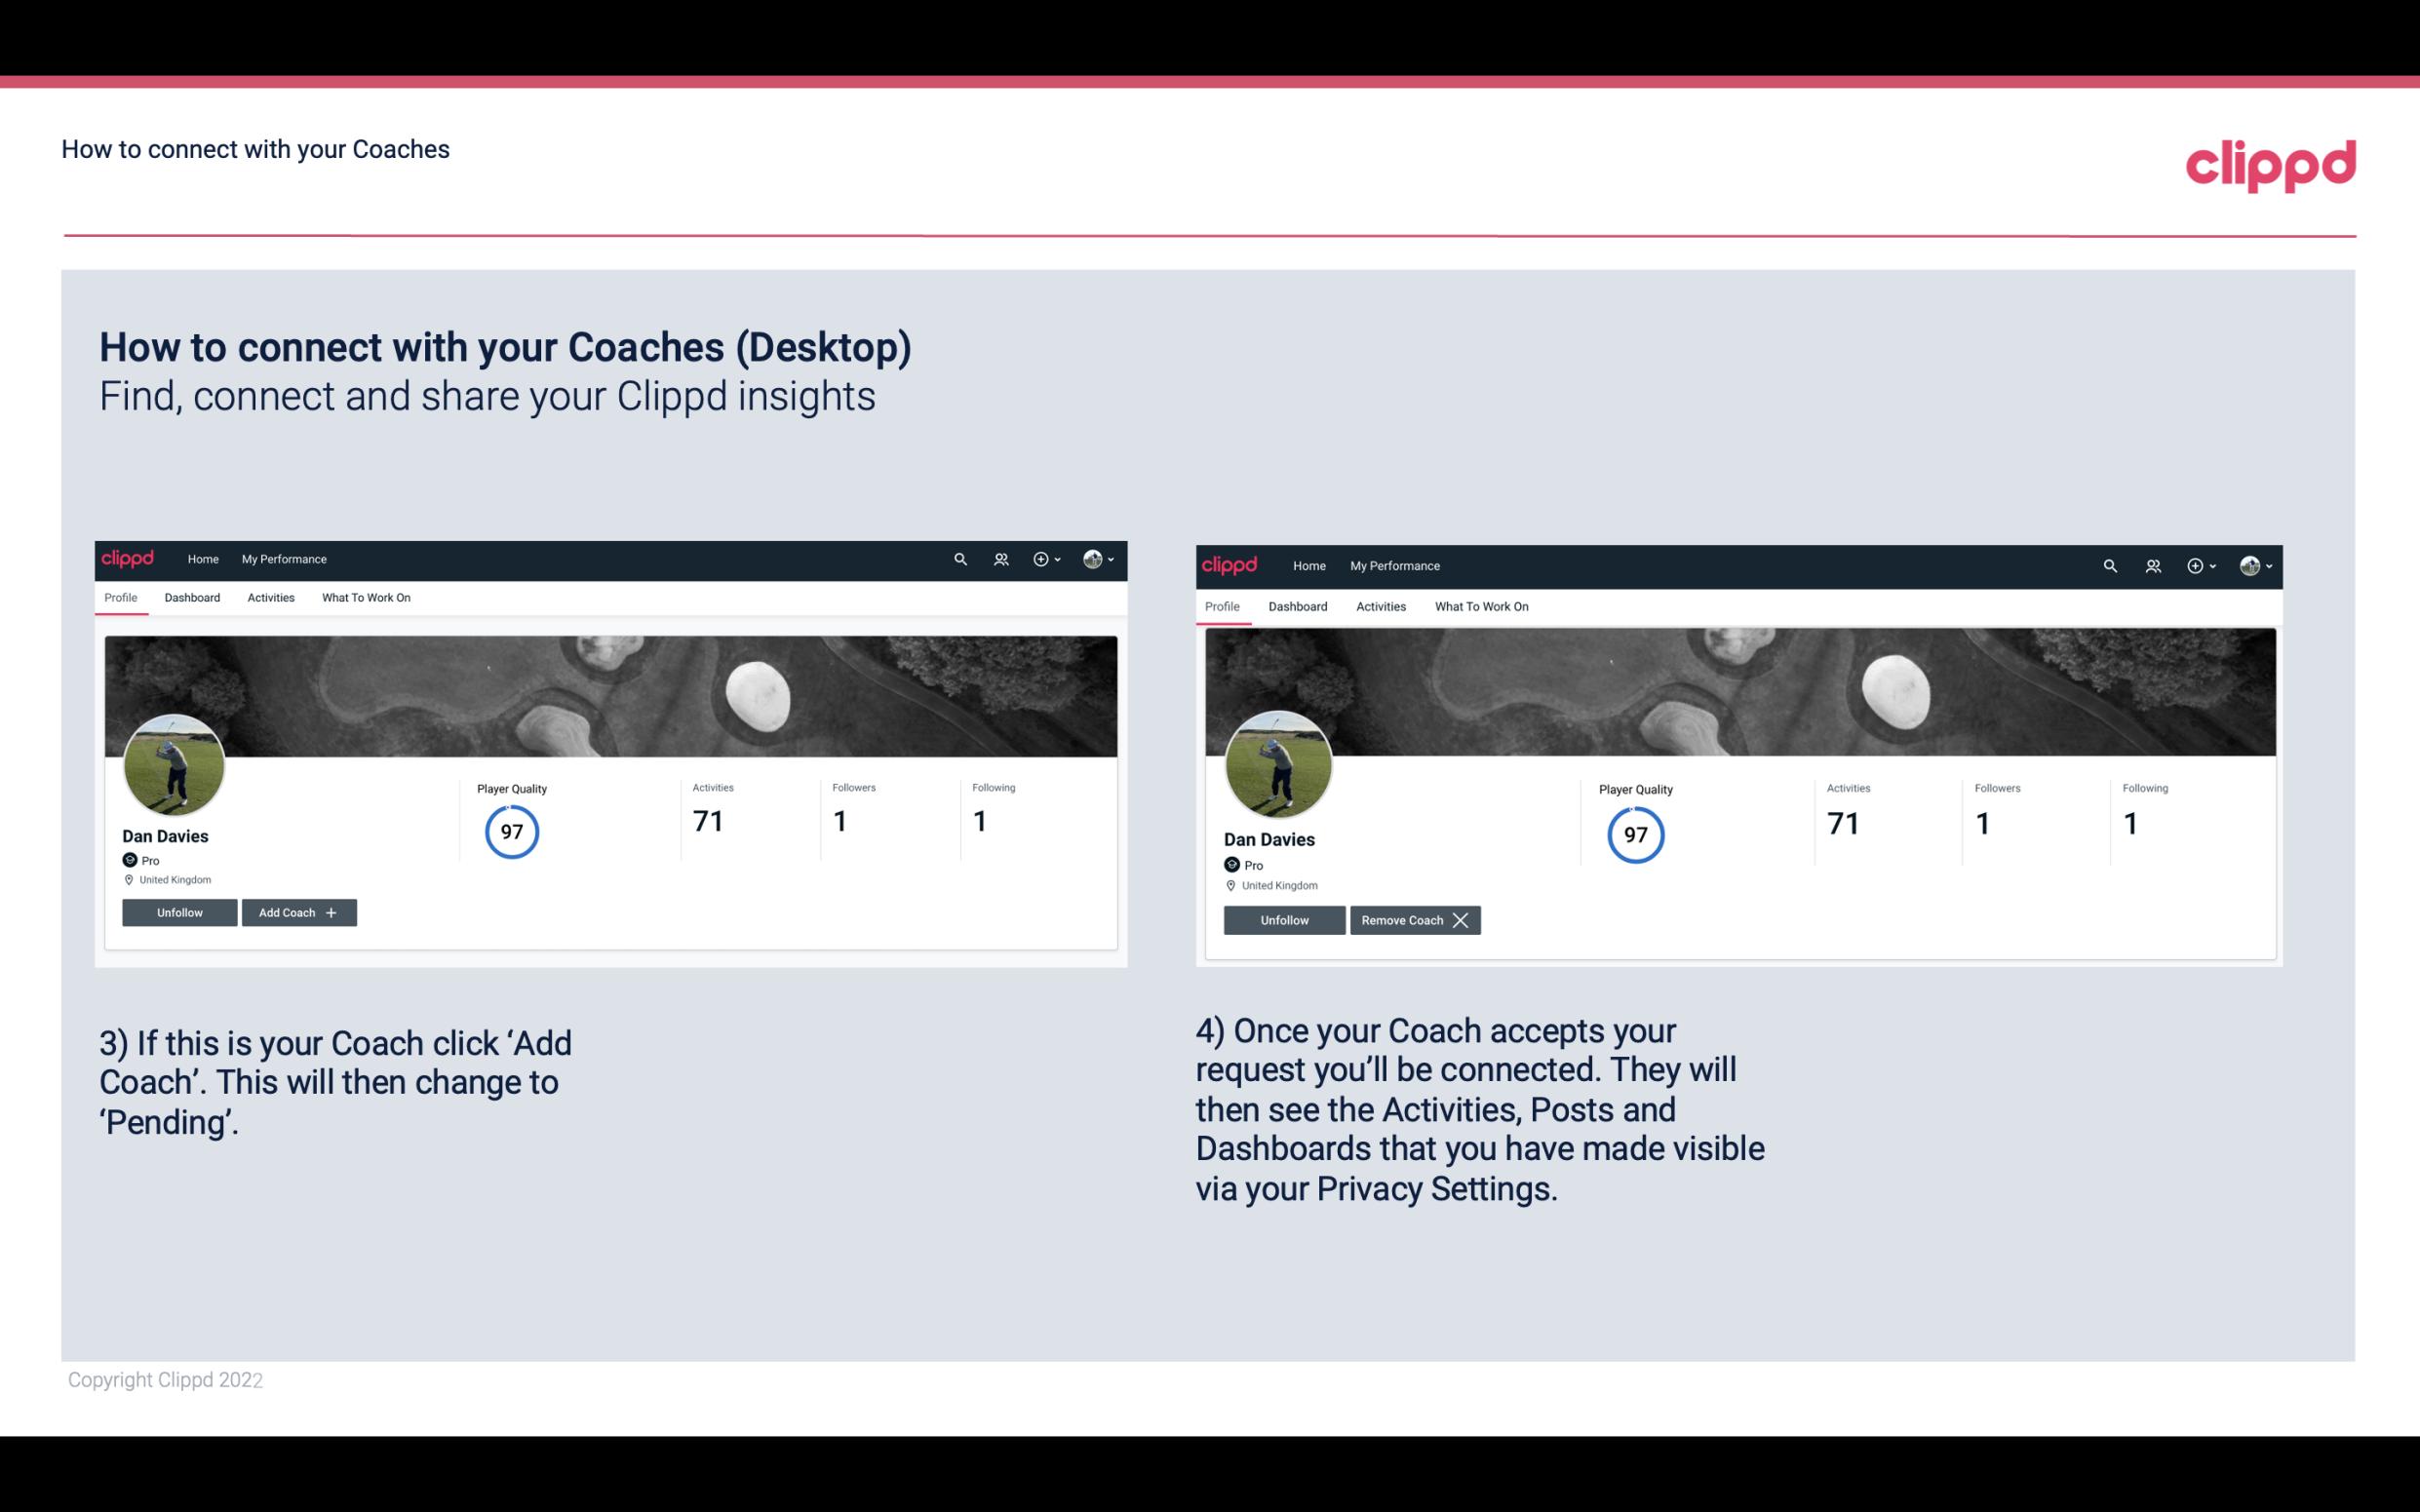Expand 'What To Work On' tab left
Screen dimensions: 2420x1512
click(x=364, y=598)
